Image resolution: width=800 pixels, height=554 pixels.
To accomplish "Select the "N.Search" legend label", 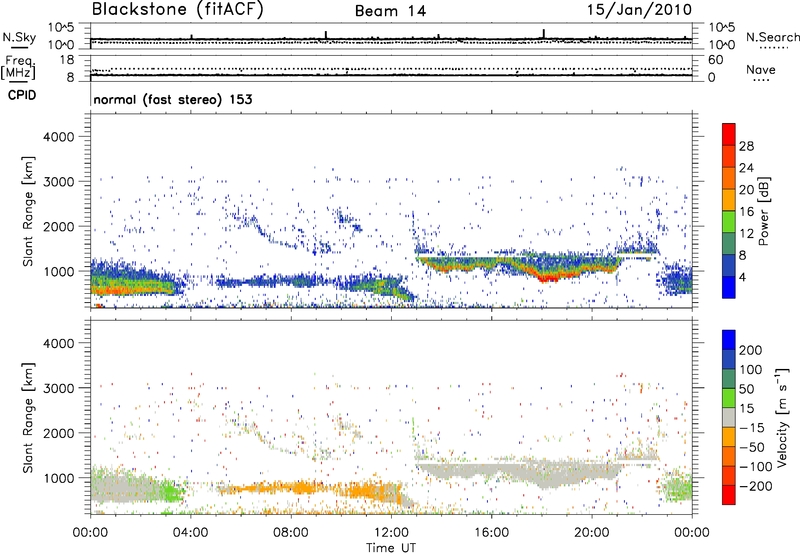I will 773,37.
